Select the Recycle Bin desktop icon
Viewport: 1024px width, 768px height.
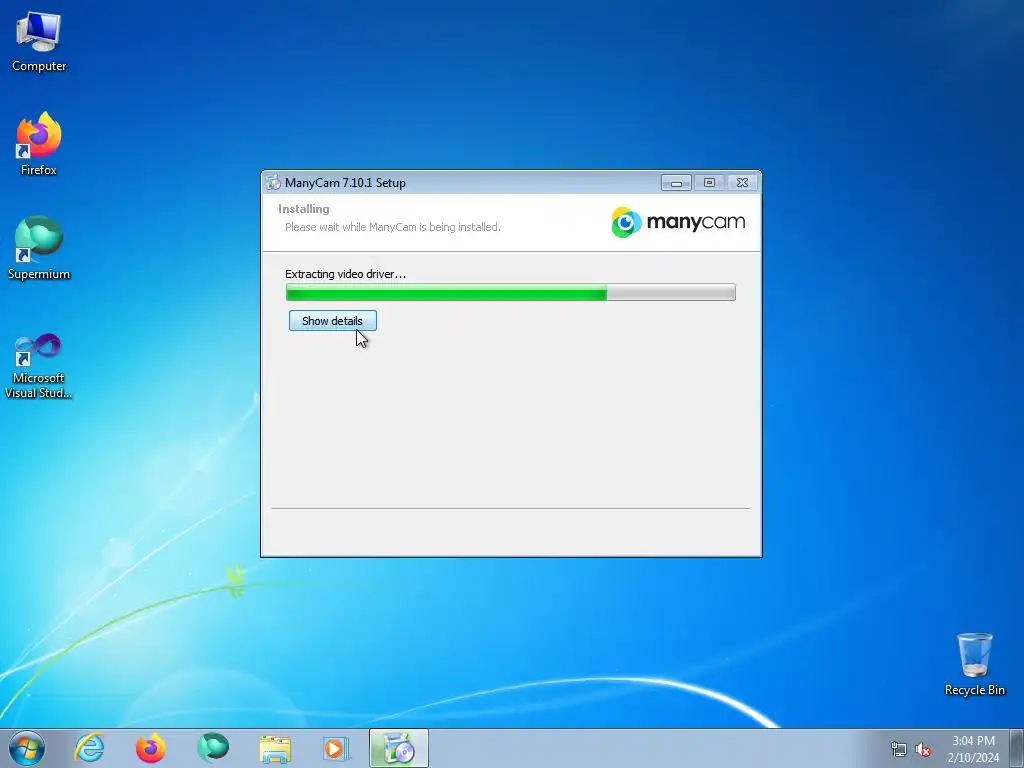tap(974, 664)
